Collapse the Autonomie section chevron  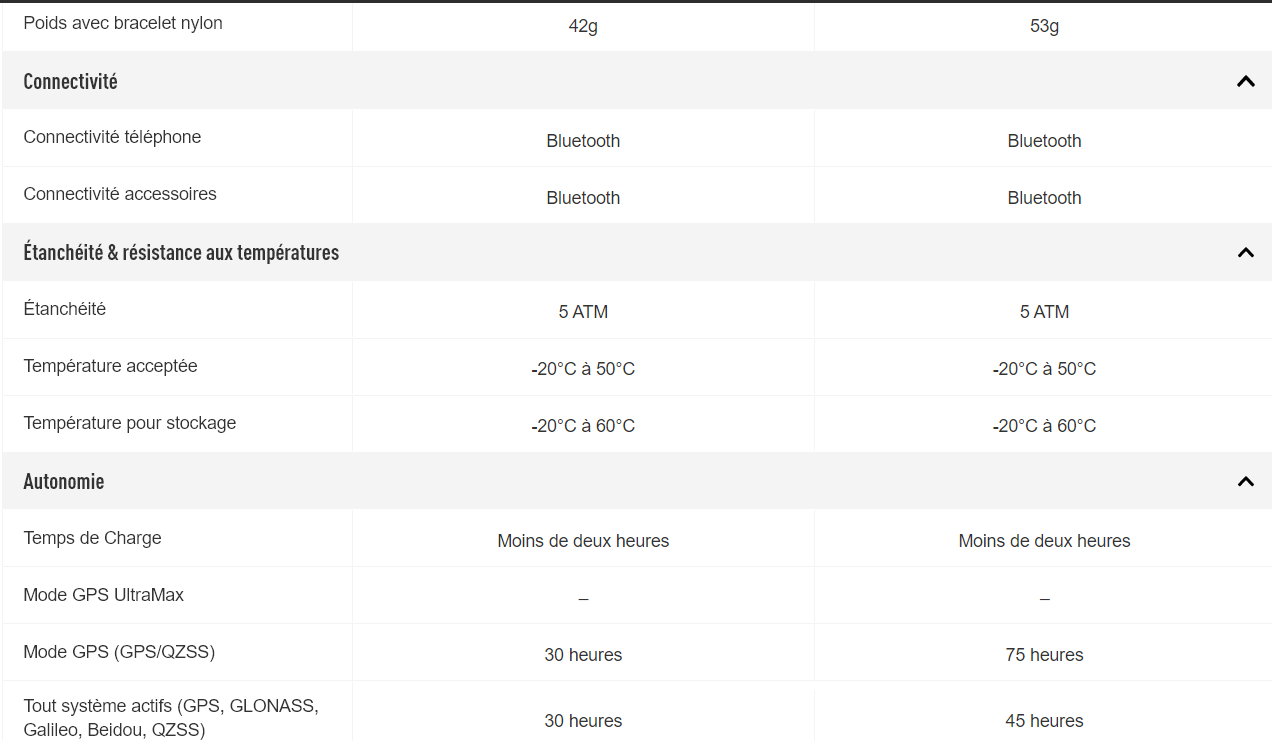tap(1245, 481)
